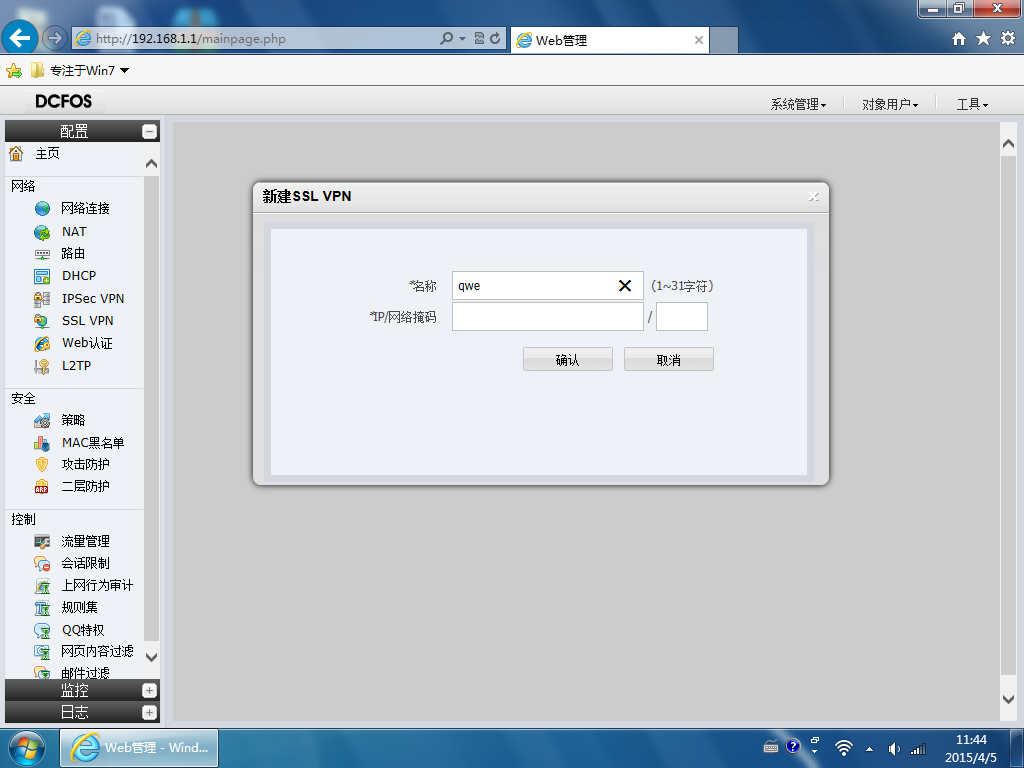Click the NAT icon in sidebar

[x=42, y=232]
